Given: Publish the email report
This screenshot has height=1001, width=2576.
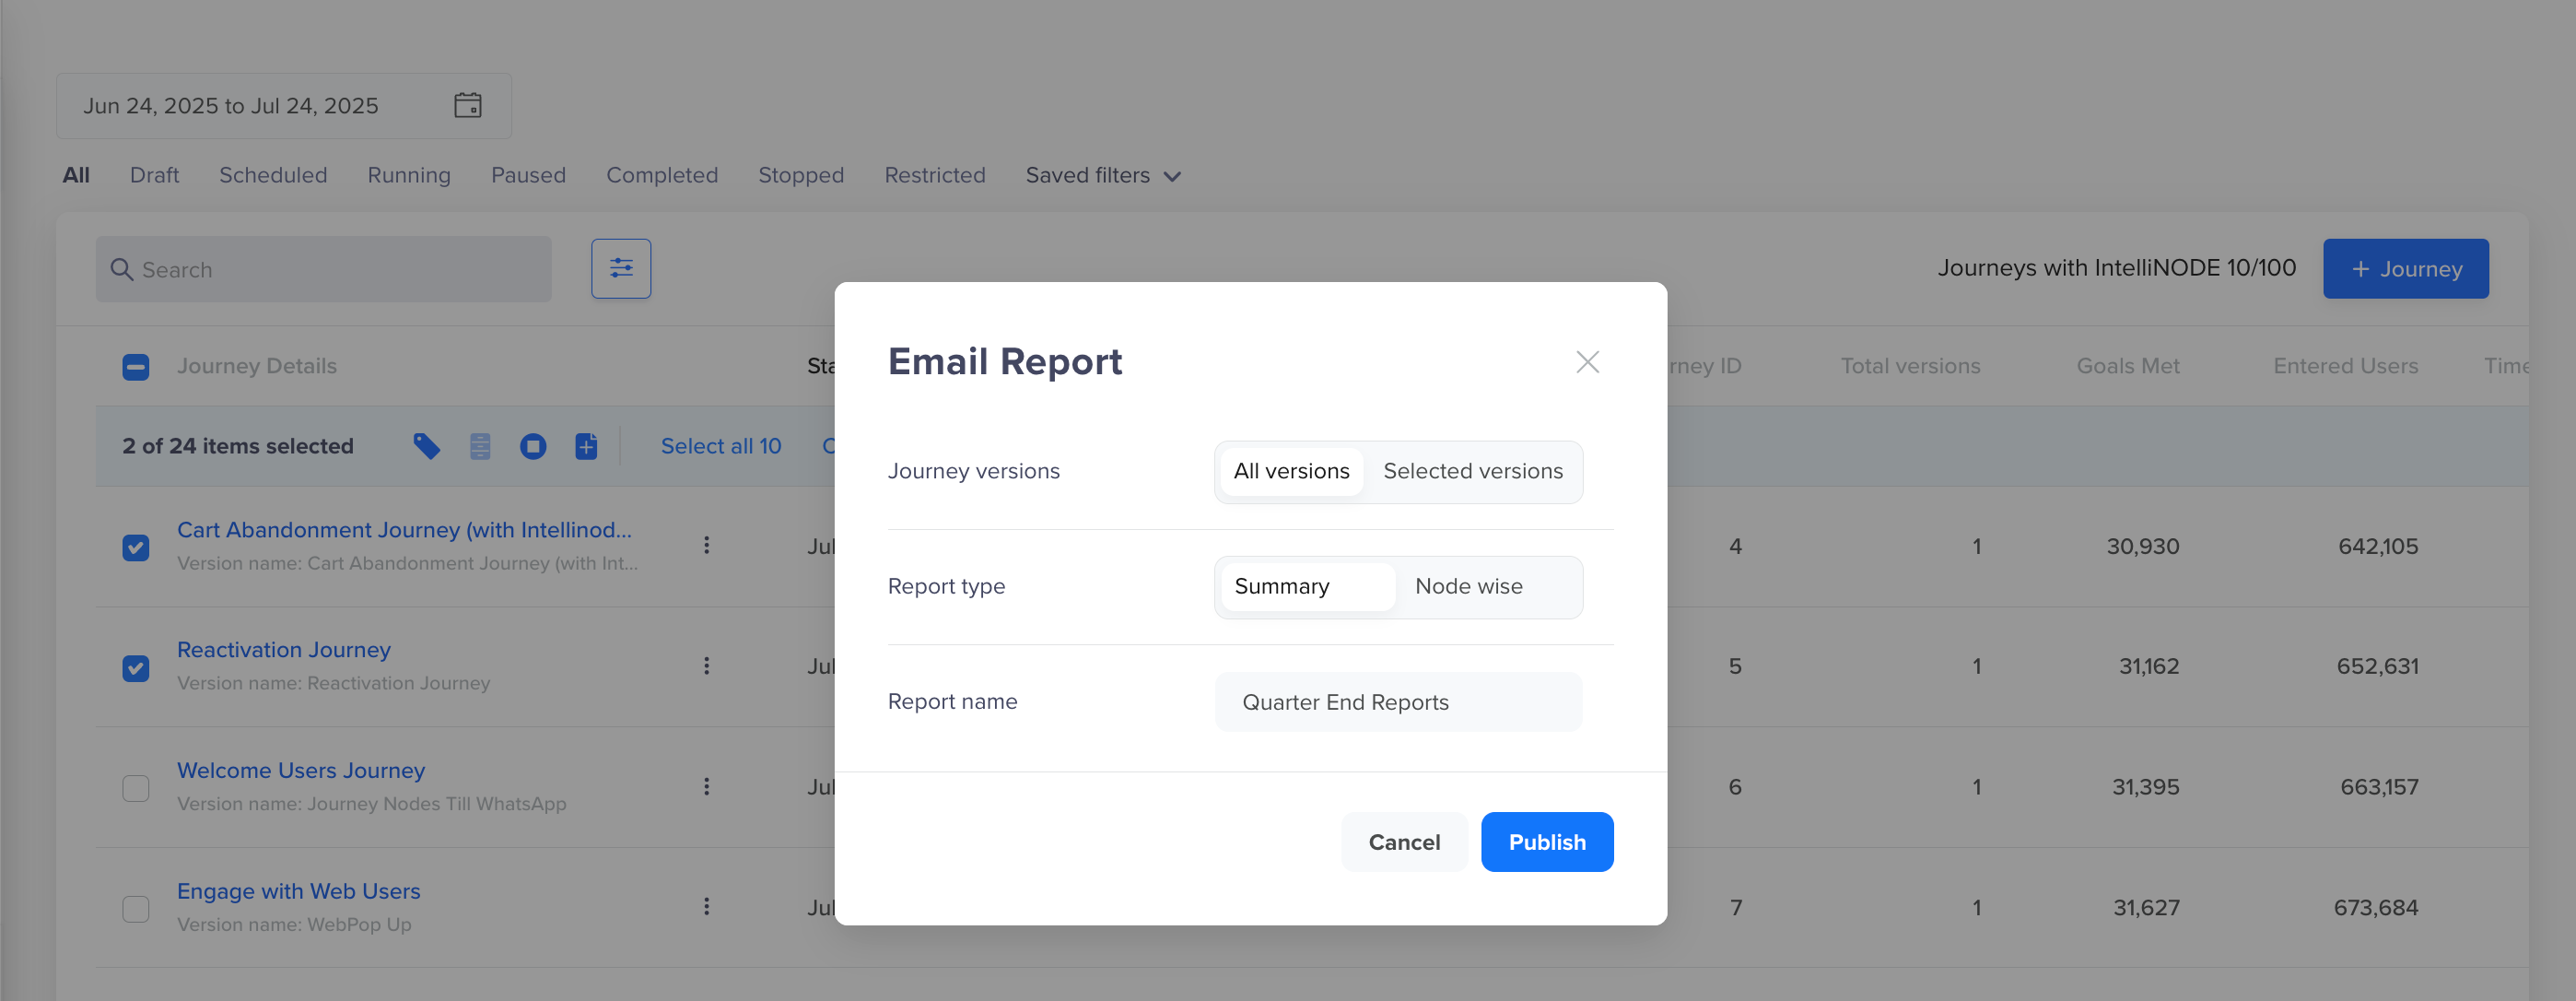Looking at the screenshot, I should [x=1547, y=842].
